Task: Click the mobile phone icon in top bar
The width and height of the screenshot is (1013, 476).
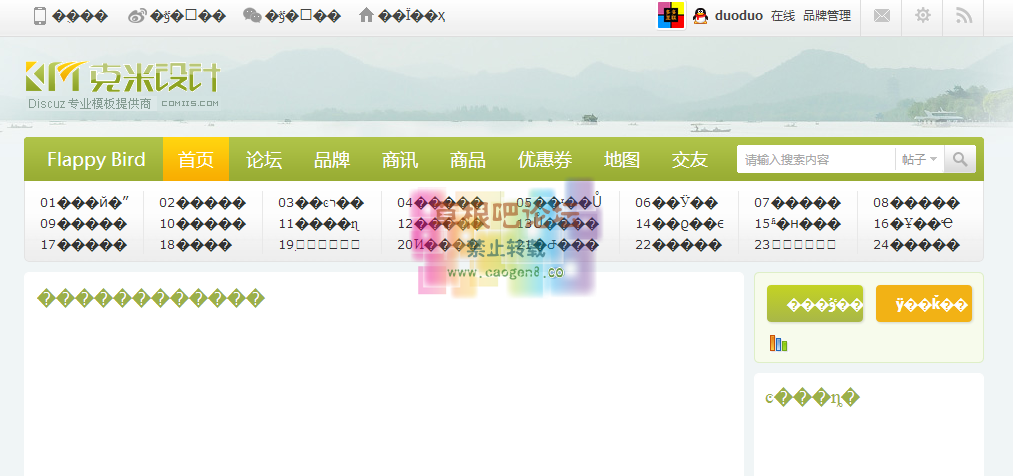Action: coord(40,16)
